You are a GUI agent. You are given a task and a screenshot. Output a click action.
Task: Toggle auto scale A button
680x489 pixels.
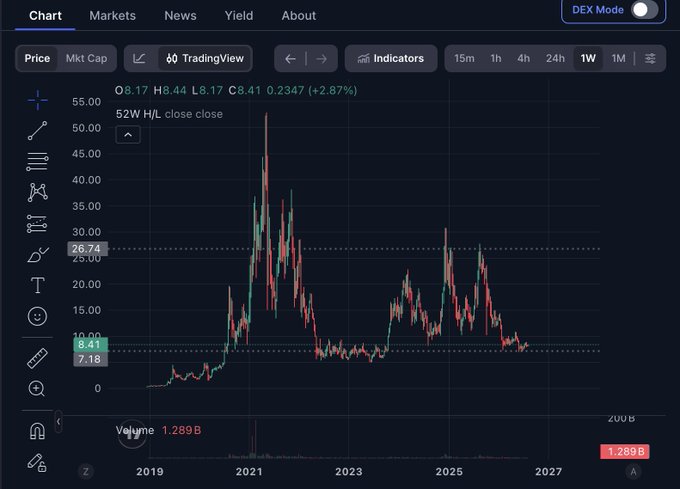[633, 471]
